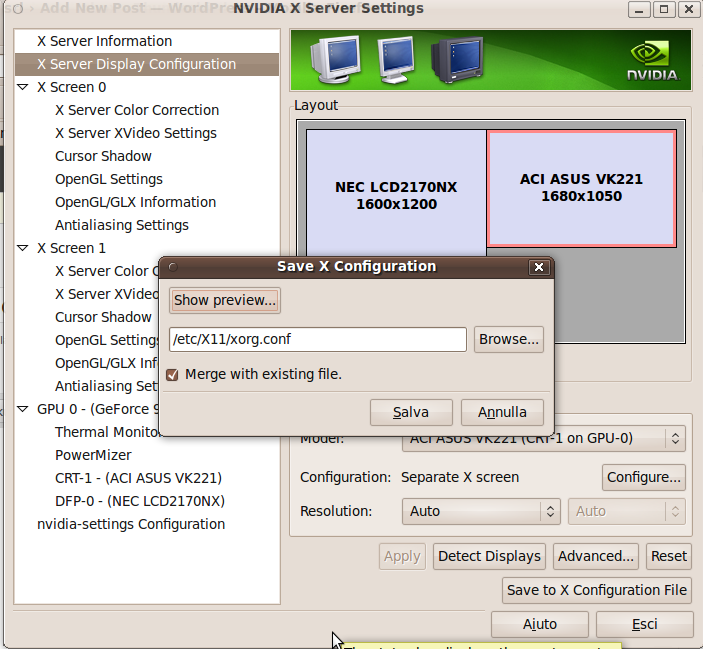Click Save to X Configuration File
The width and height of the screenshot is (703, 649).
[597, 590]
